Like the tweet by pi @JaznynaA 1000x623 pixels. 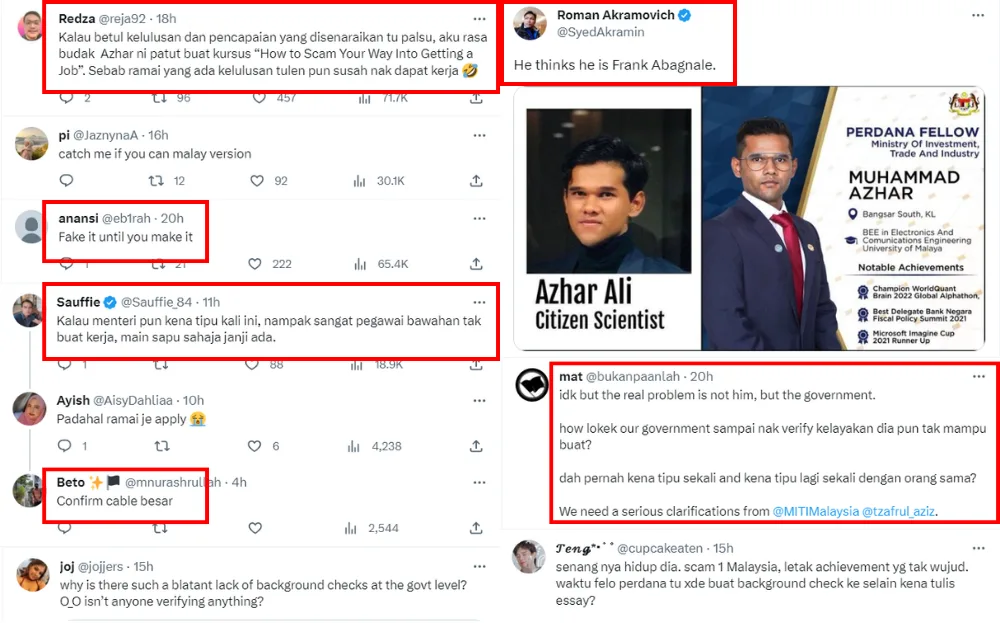(256, 181)
